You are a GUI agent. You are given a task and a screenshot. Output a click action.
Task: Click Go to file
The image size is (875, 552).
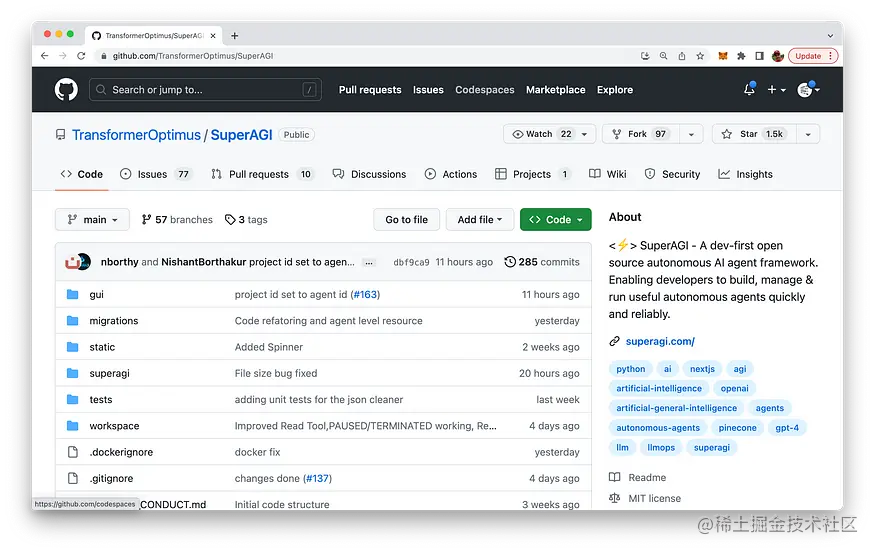click(x=406, y=219)
